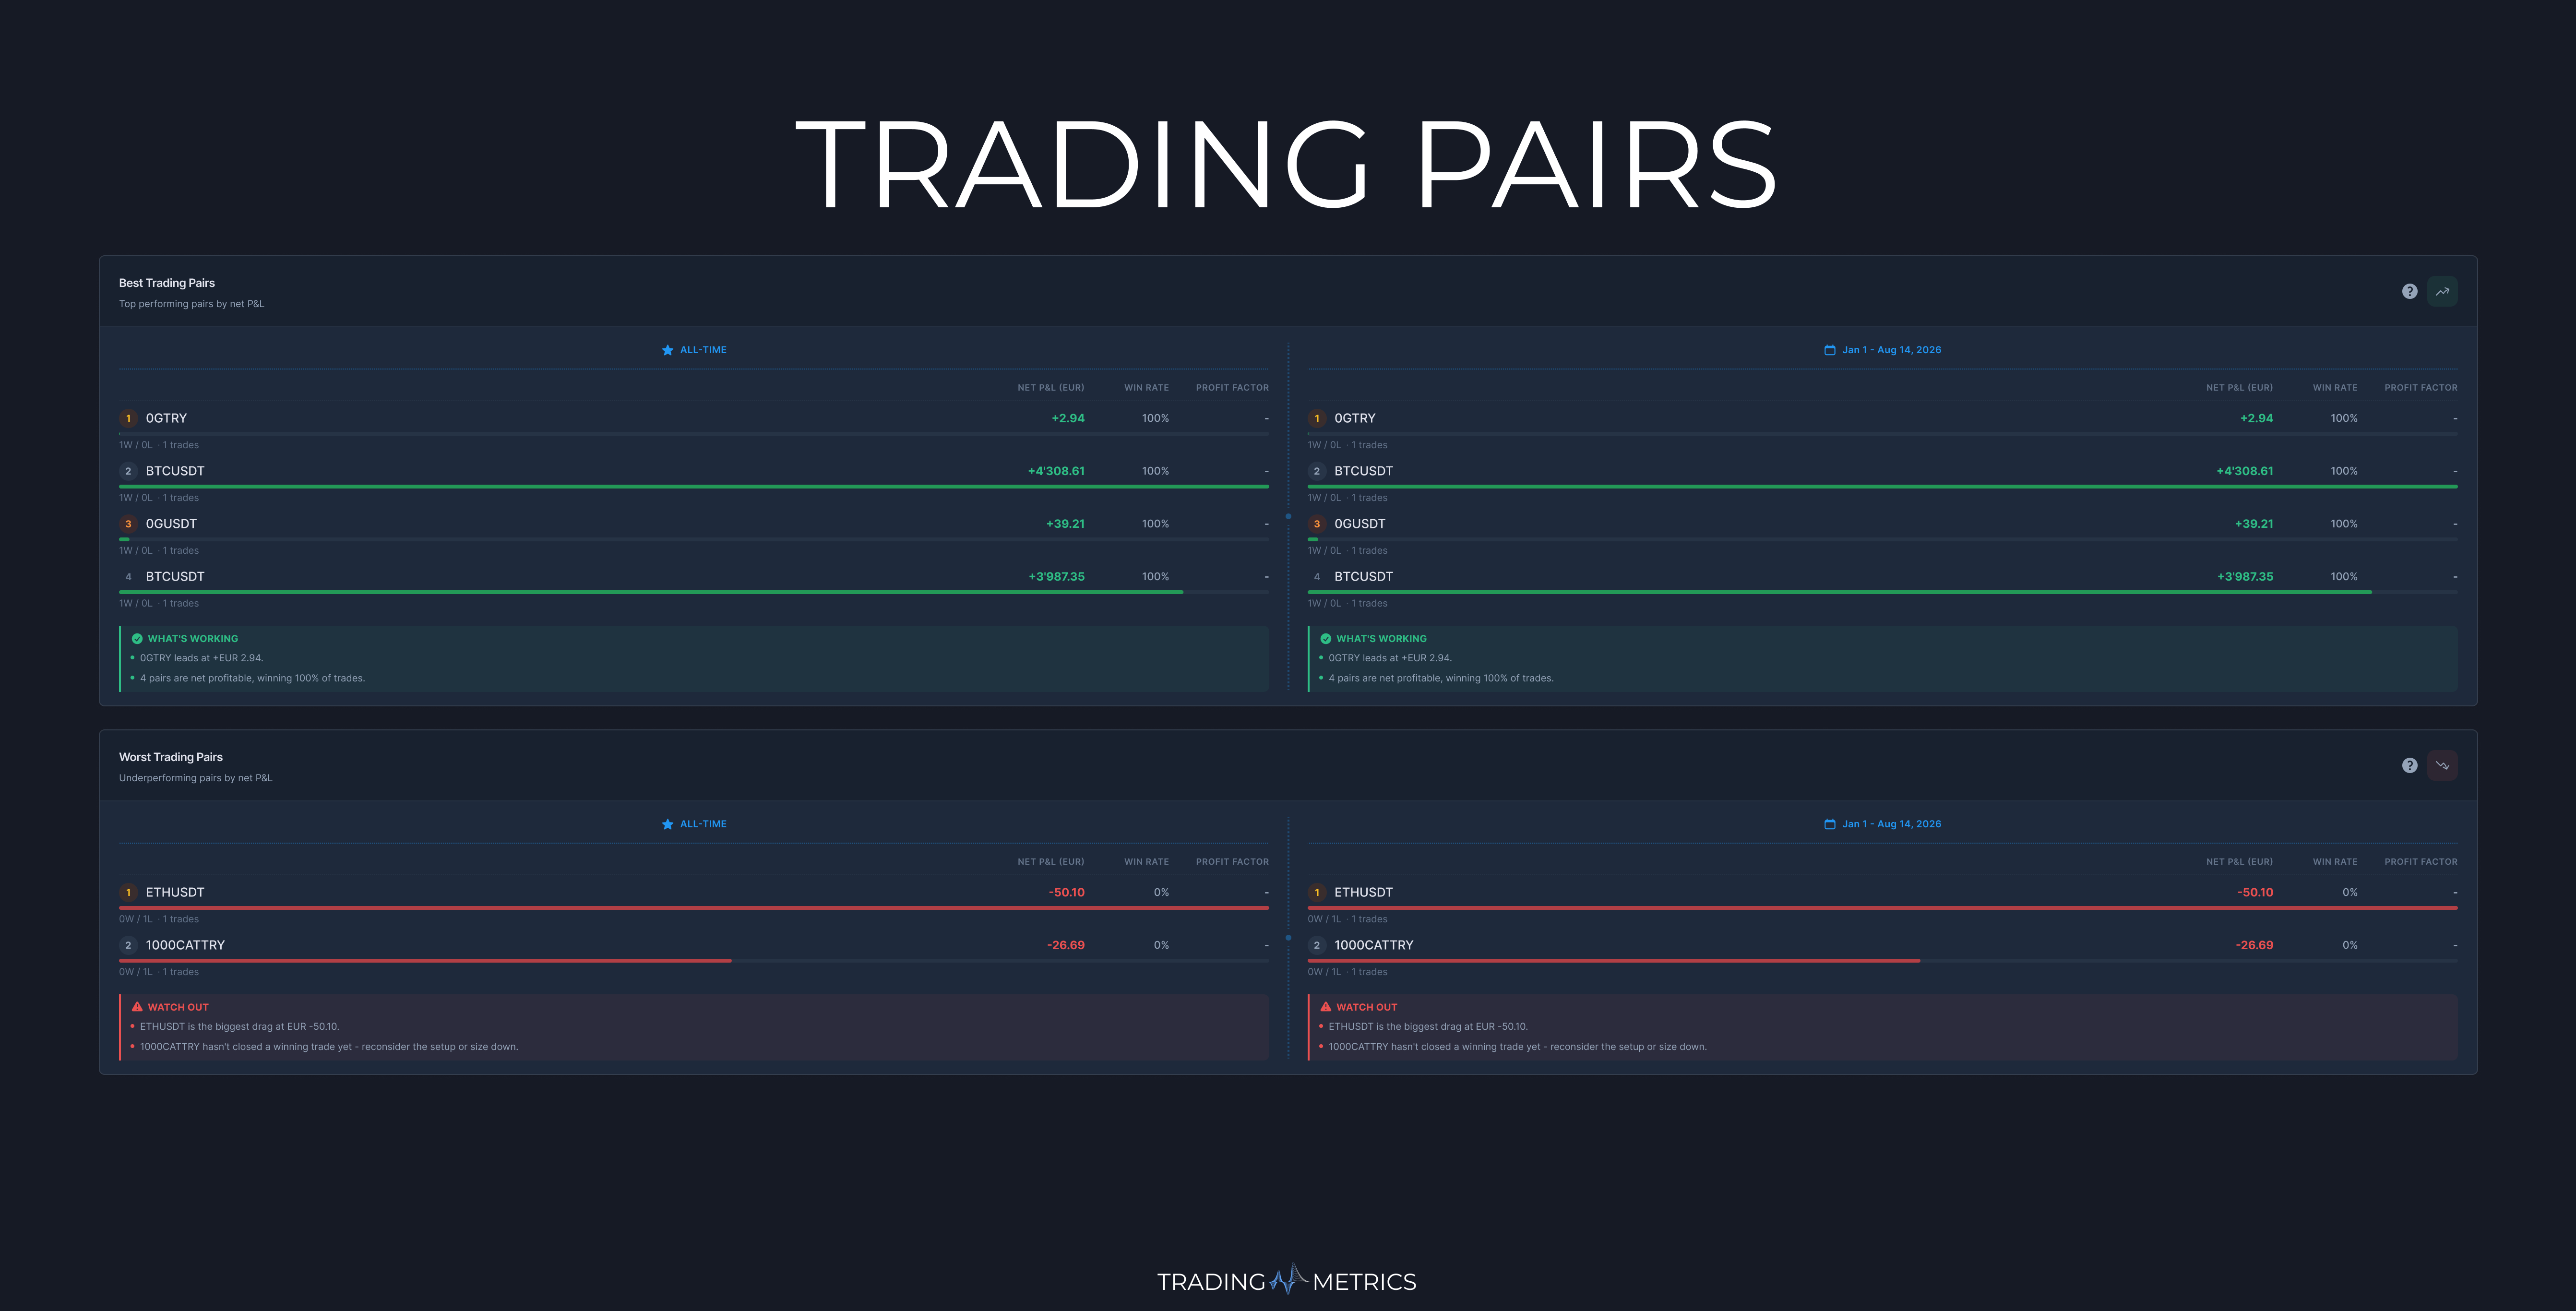Click the TradingMetrics pulse logo in footer
This screenshot has width=2576, height=1311.
tap(1289, 1279)
